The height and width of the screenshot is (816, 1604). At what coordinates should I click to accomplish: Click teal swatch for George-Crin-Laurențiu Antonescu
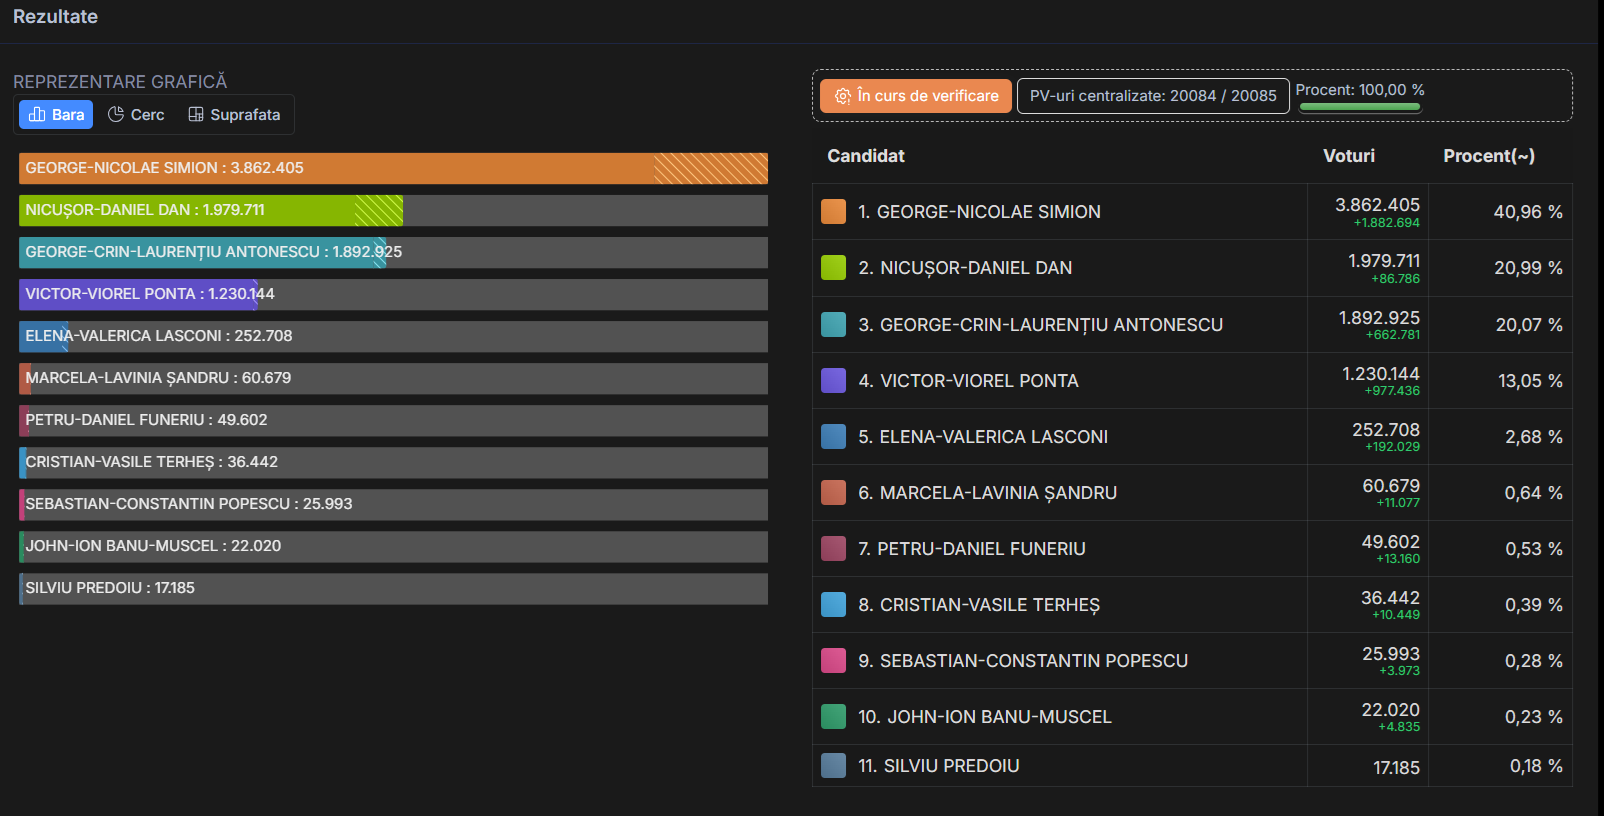tap(833, 325)
